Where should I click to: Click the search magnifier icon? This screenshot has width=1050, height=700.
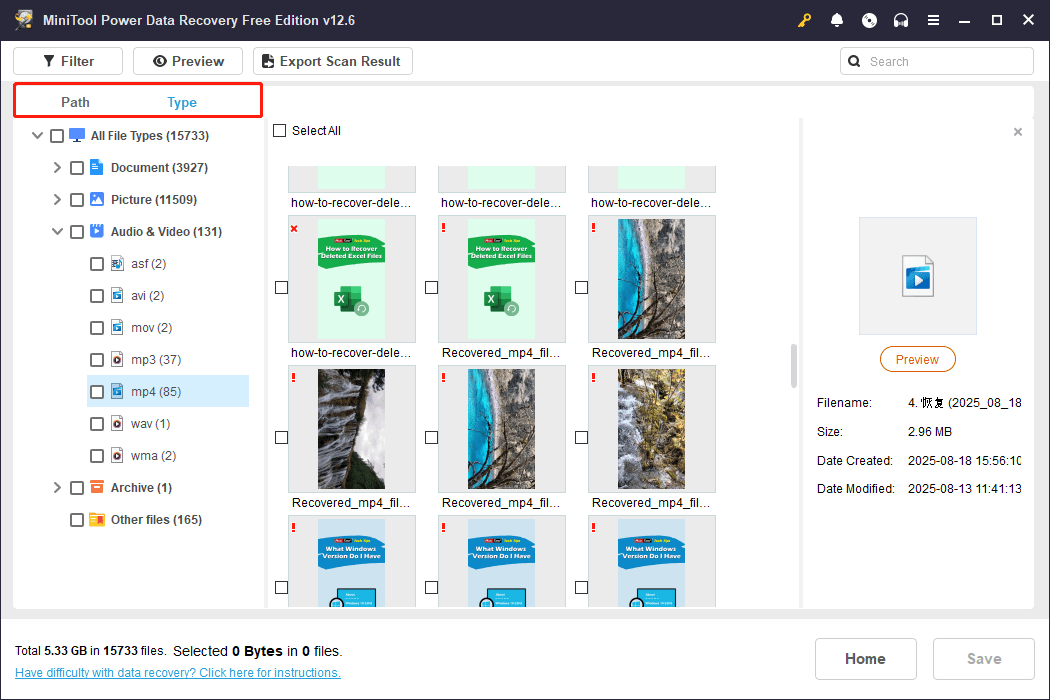coord(854,61)
